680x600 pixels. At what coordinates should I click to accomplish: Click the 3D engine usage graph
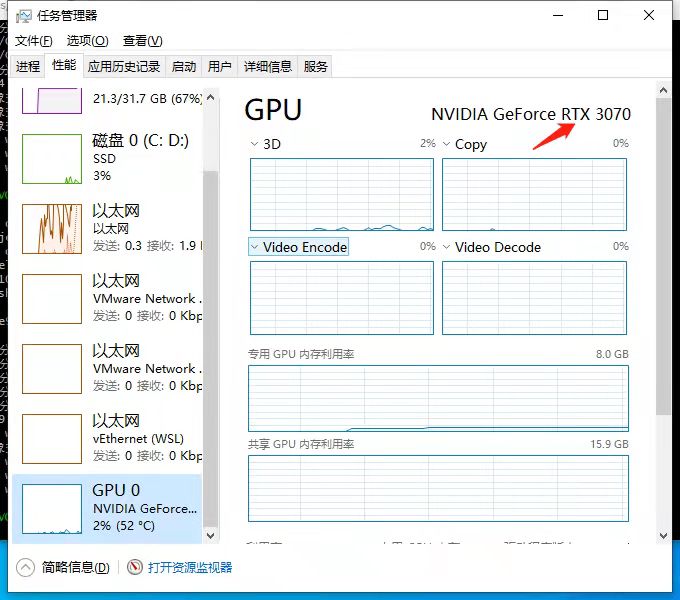[342, 195]
